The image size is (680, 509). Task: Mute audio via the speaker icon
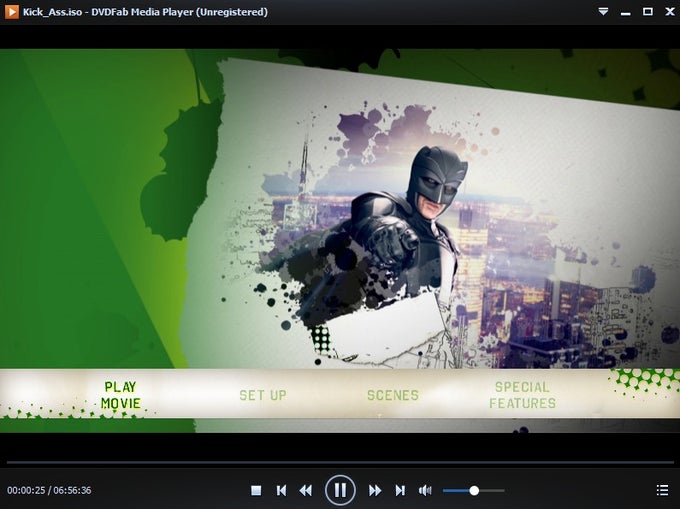click(425, 490)
